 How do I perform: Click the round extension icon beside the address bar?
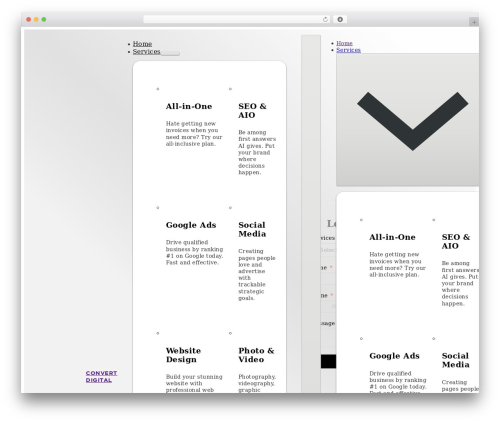pos(340,20)
